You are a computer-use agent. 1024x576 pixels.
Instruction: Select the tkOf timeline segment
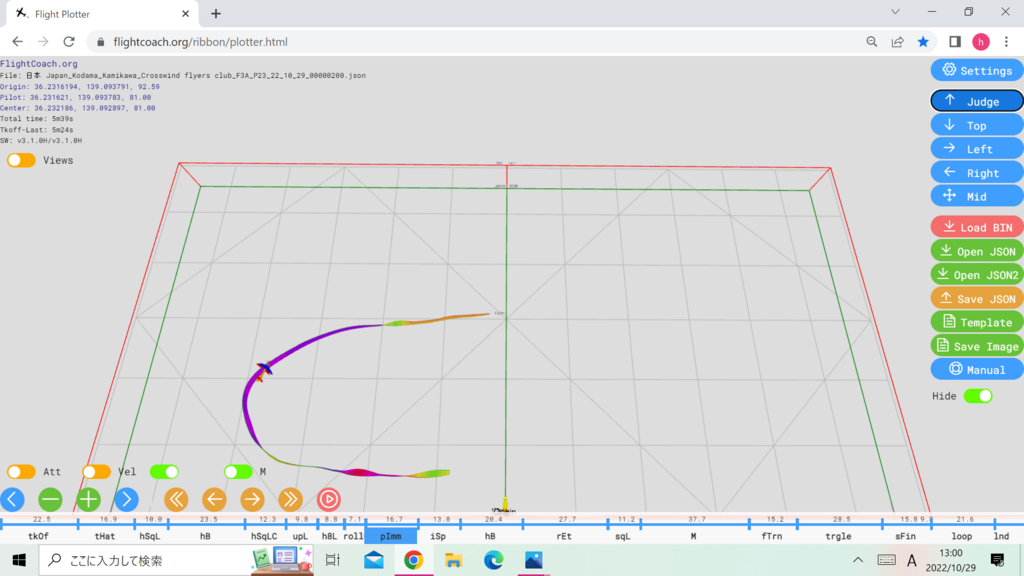coord(39,536)
